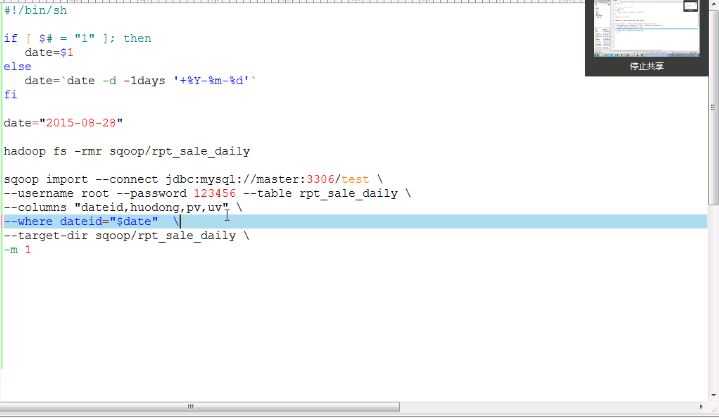The image size is (719, 418).
Task: Click the small window icon on share preview
Action: (x=691, y=6)
